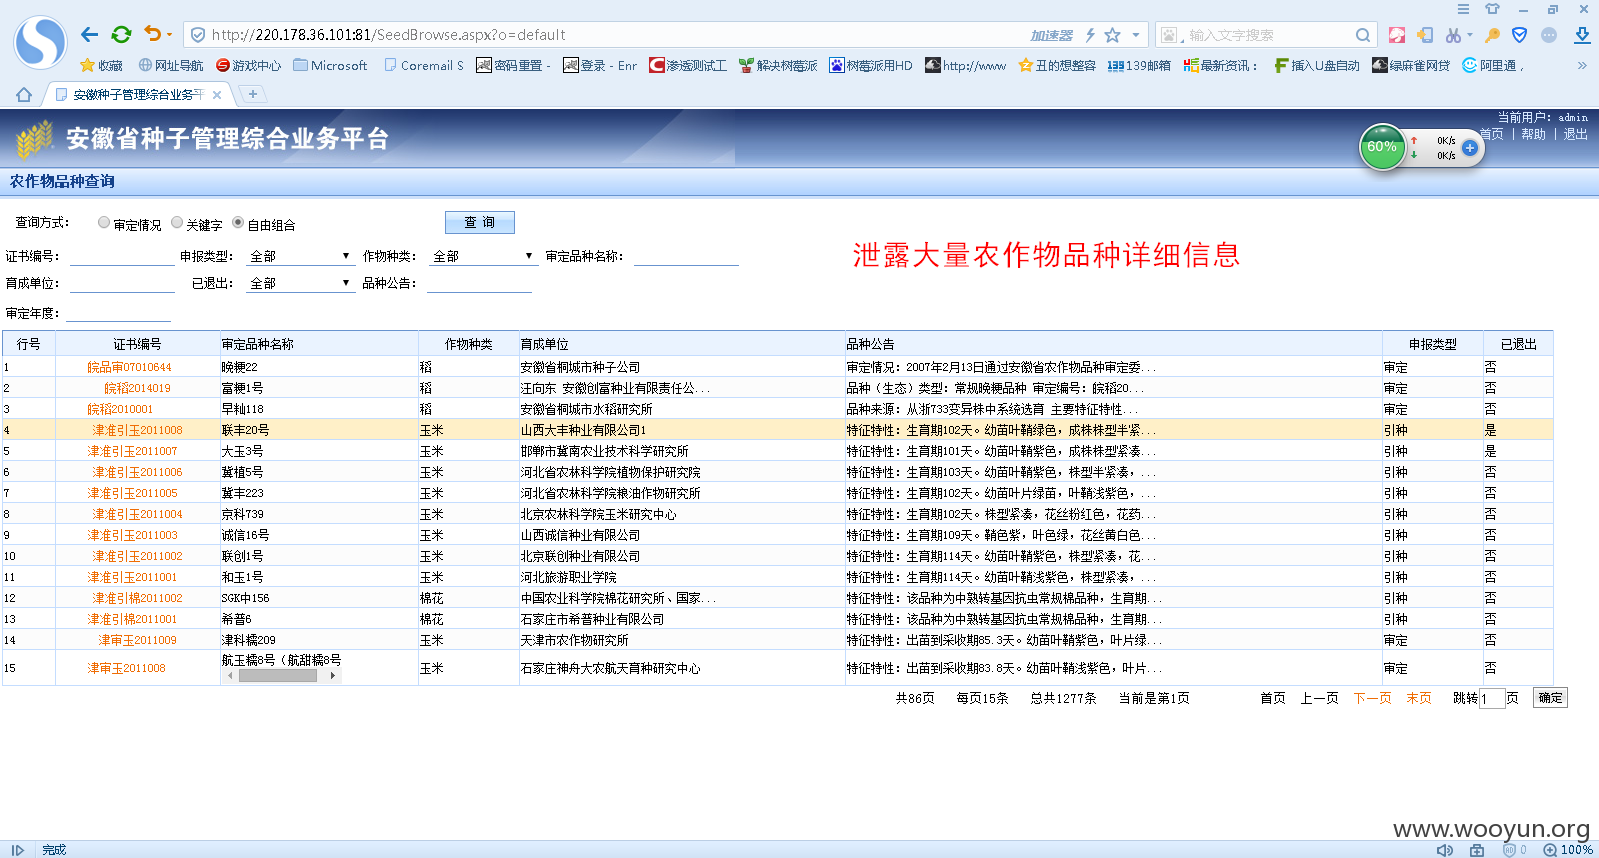Click the sidebar toggle icon at status bar left
Viewport: 1599px width, 858px height.
[17, 850]
